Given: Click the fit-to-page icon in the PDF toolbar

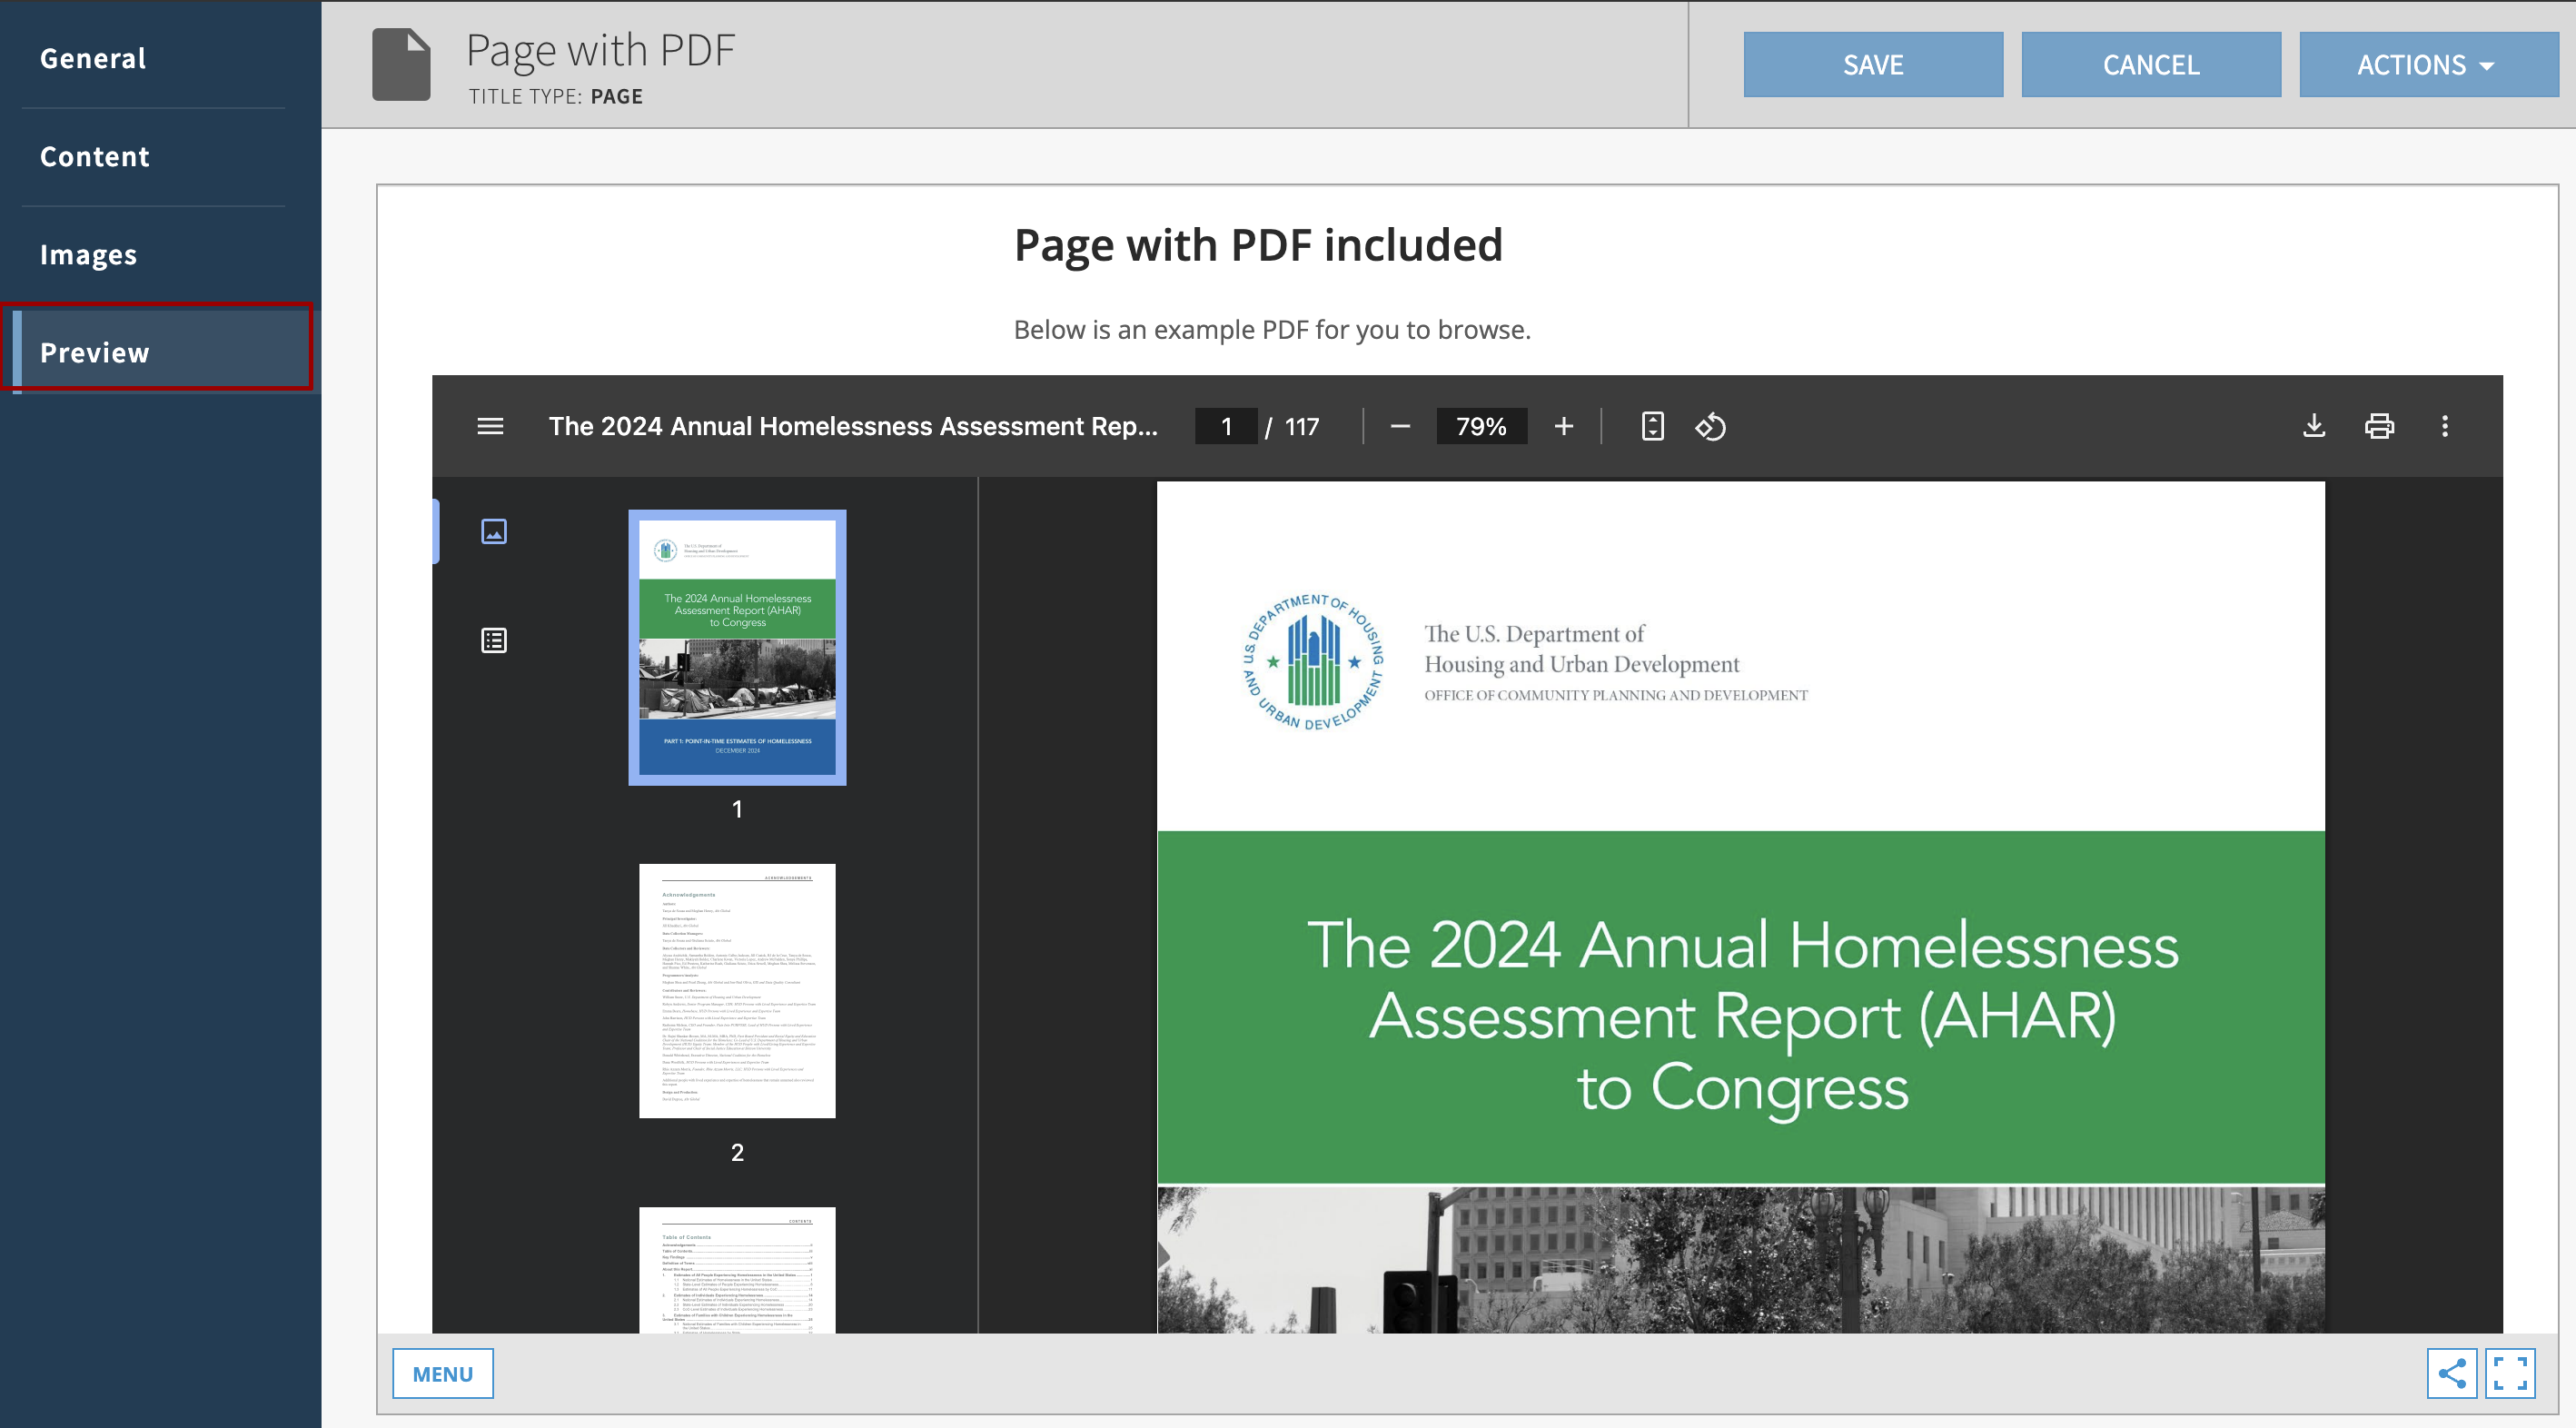Looking at the screenshot, I should [x=1652, y=426].
